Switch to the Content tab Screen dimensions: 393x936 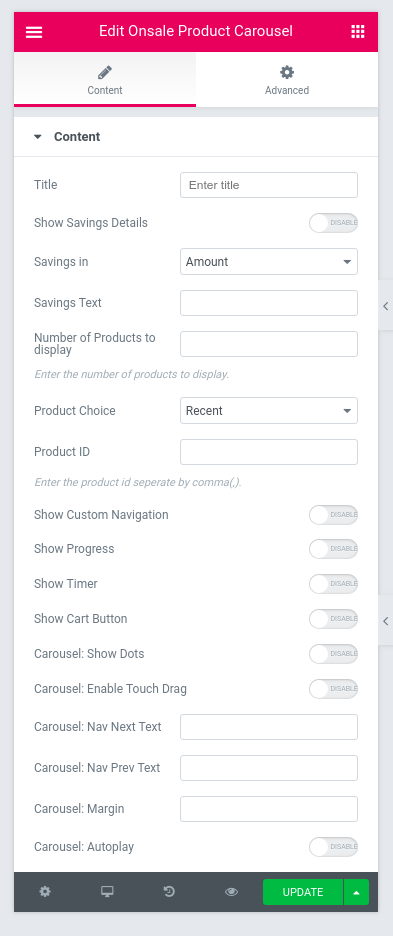(x=105, y=79)
